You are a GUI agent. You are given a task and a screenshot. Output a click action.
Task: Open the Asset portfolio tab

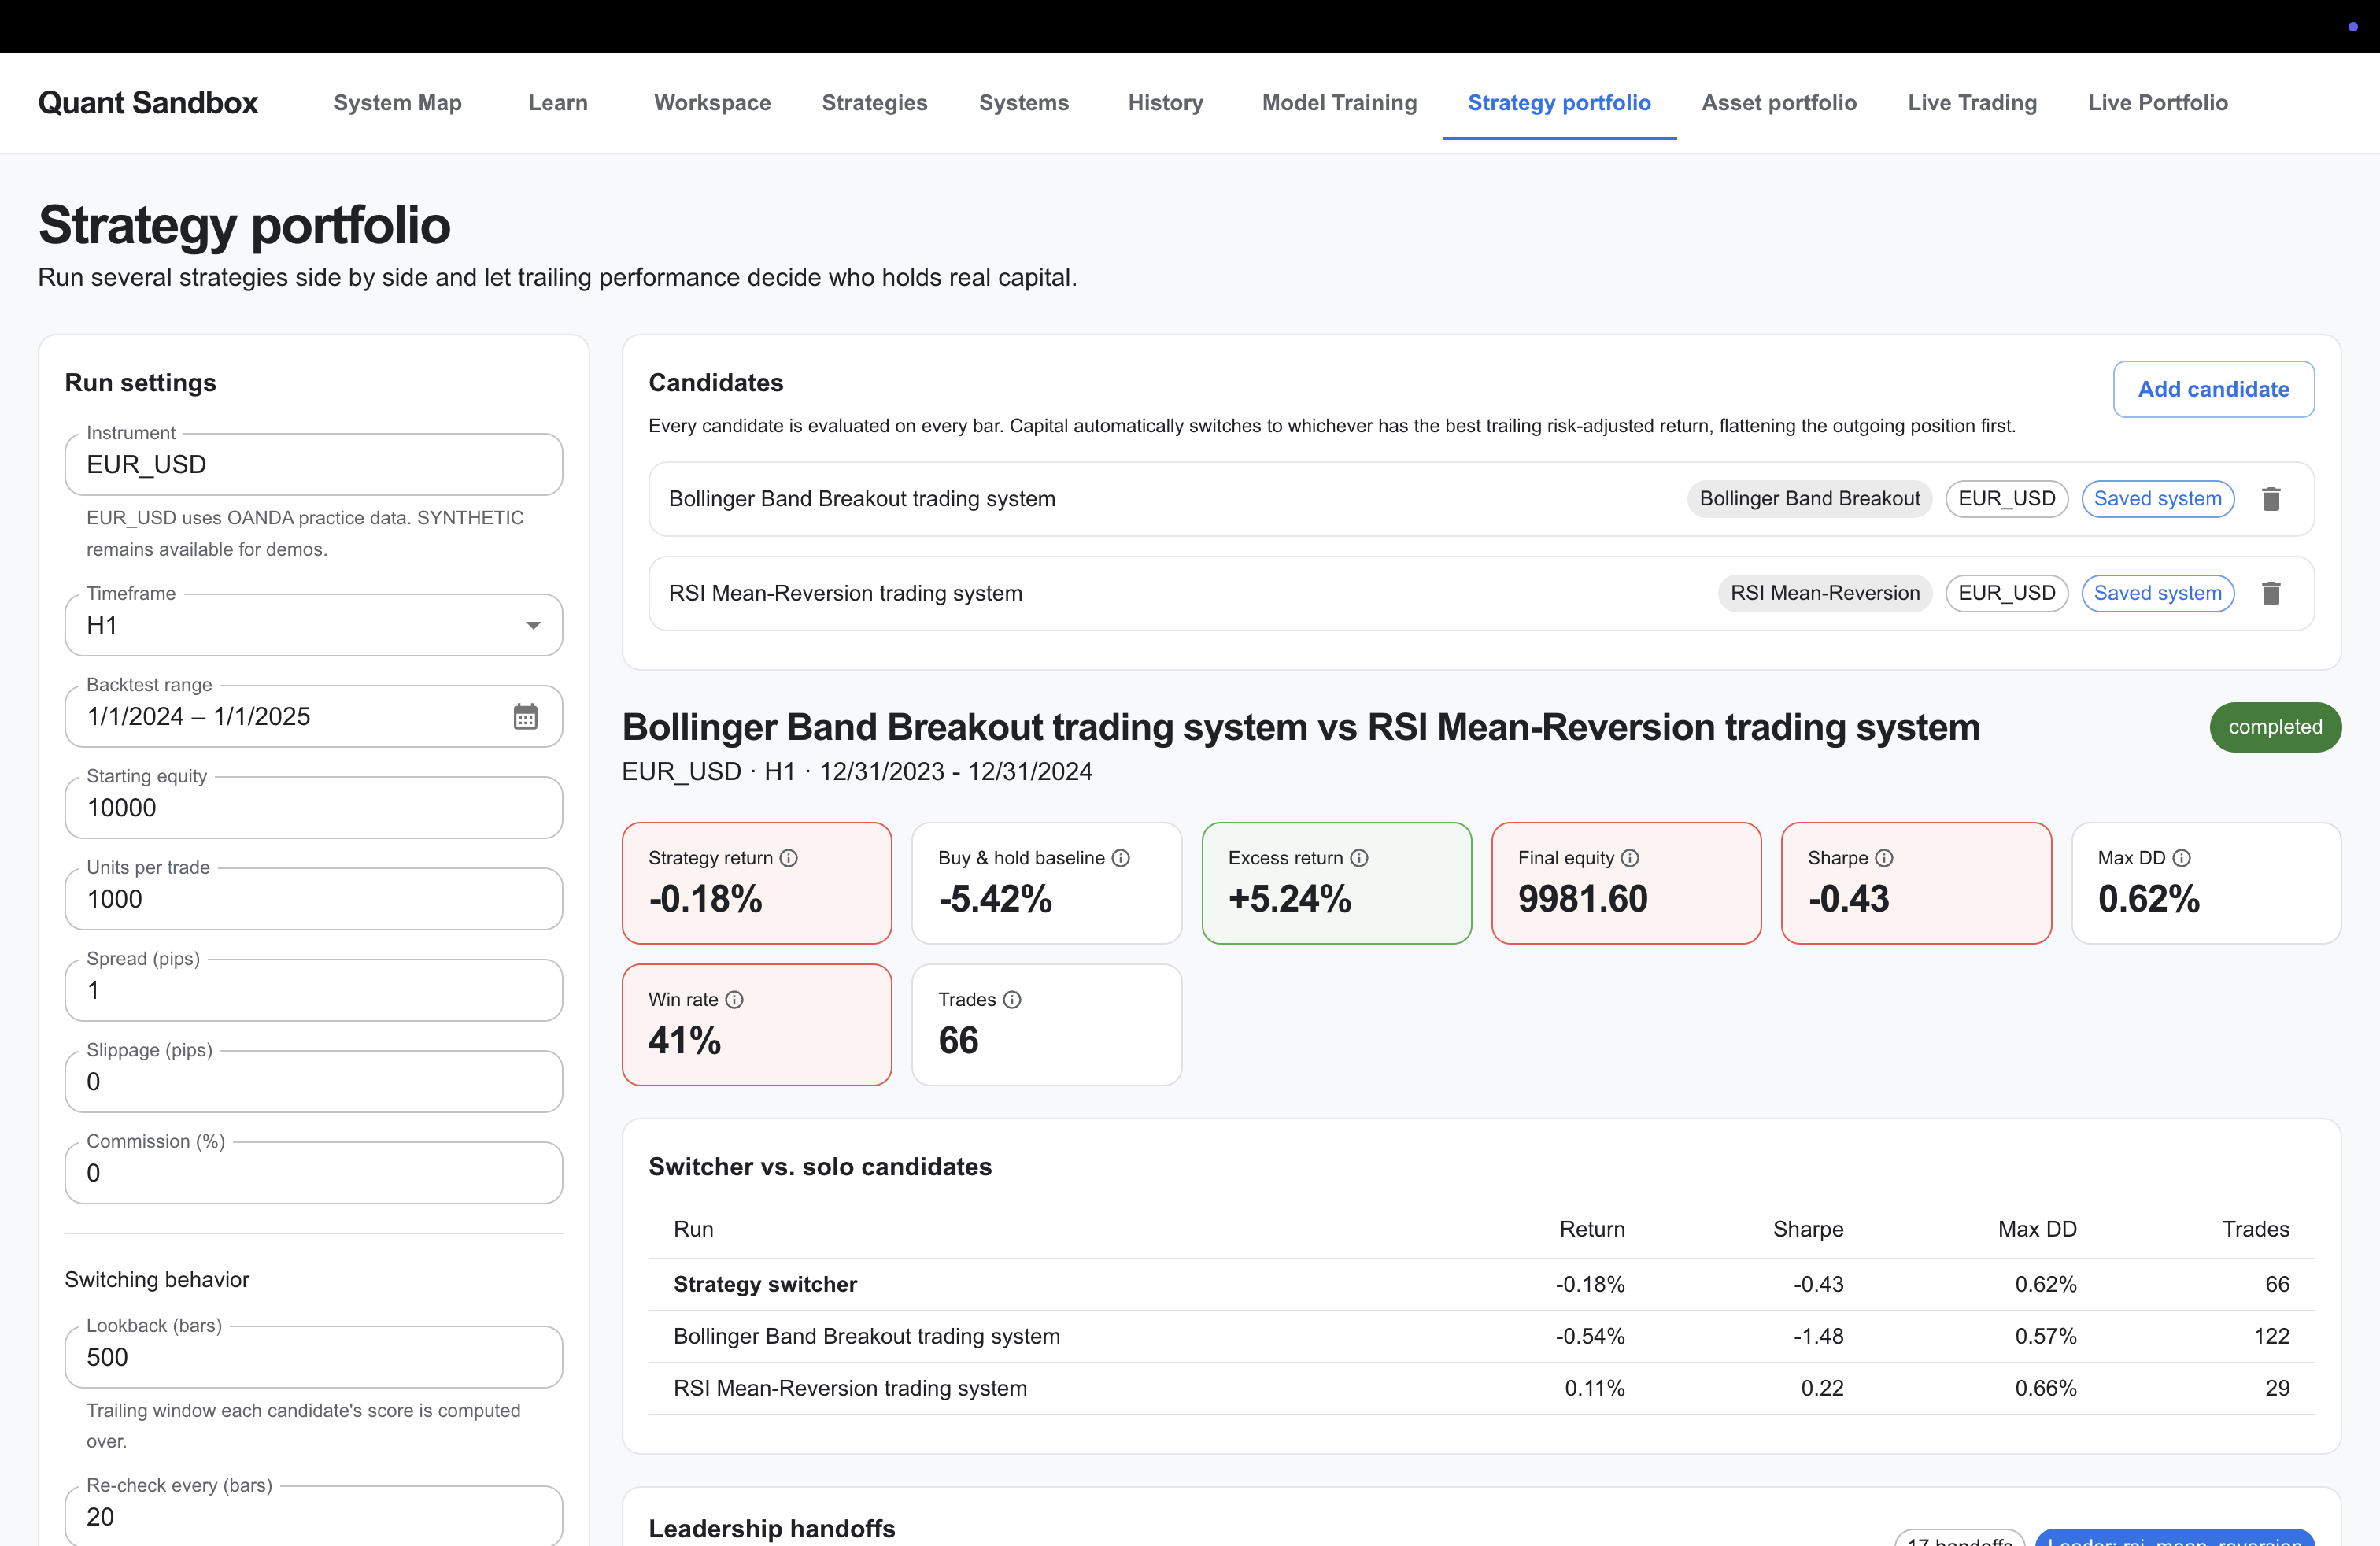(x=1779, y=103)
